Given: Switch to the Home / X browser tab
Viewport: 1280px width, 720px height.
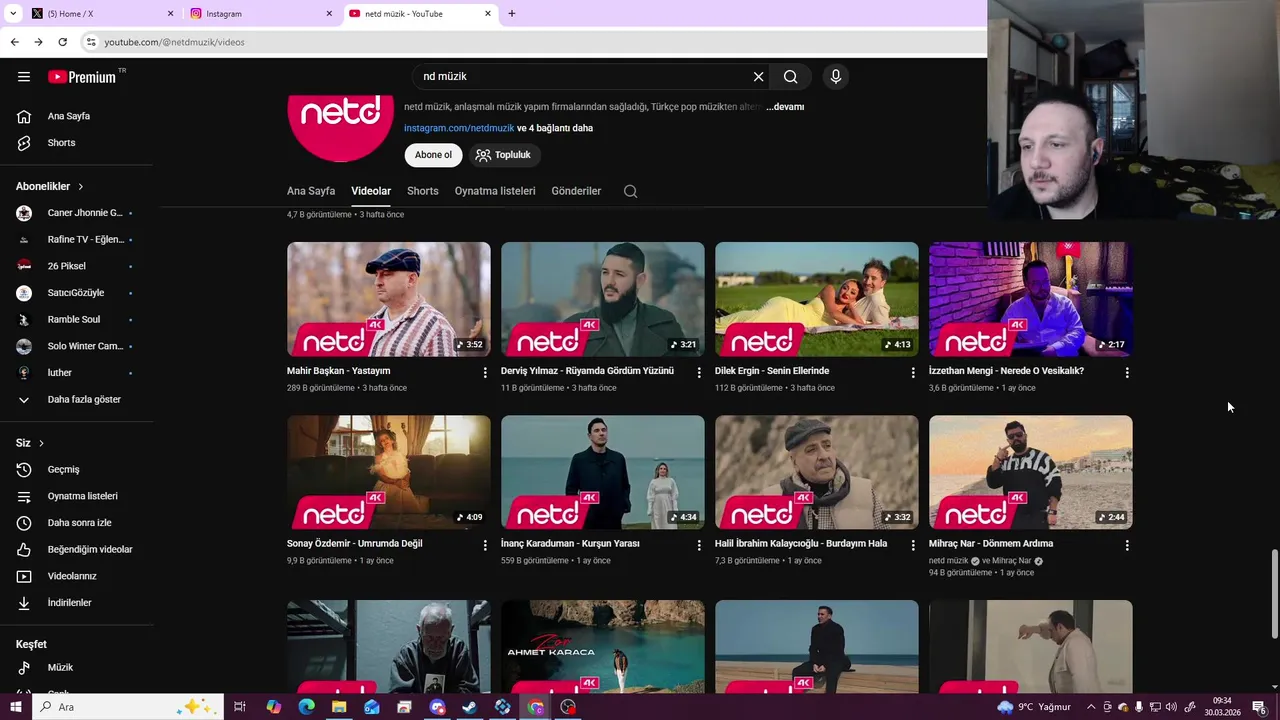Looking at the screenshot, I should click(101, 14).
